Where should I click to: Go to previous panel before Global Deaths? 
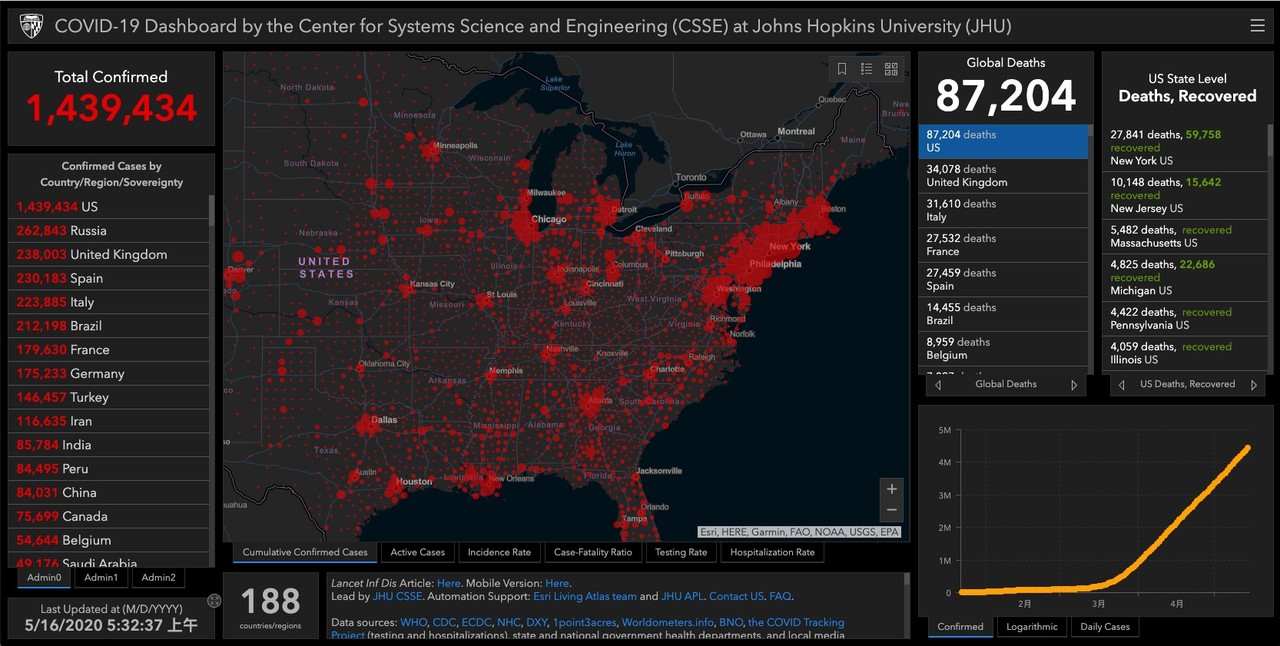coord(938,385)
